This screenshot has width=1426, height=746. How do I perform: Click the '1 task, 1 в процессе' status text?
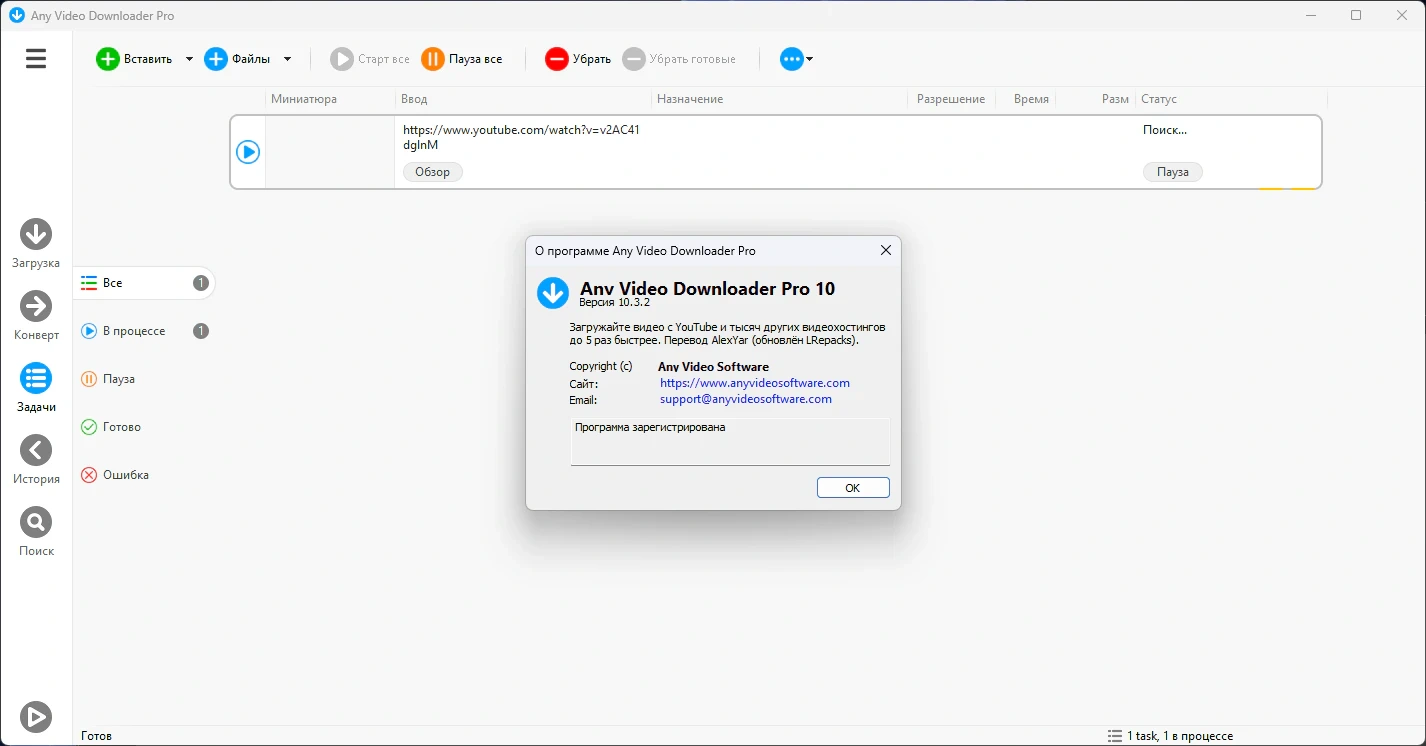(1180, 736)
